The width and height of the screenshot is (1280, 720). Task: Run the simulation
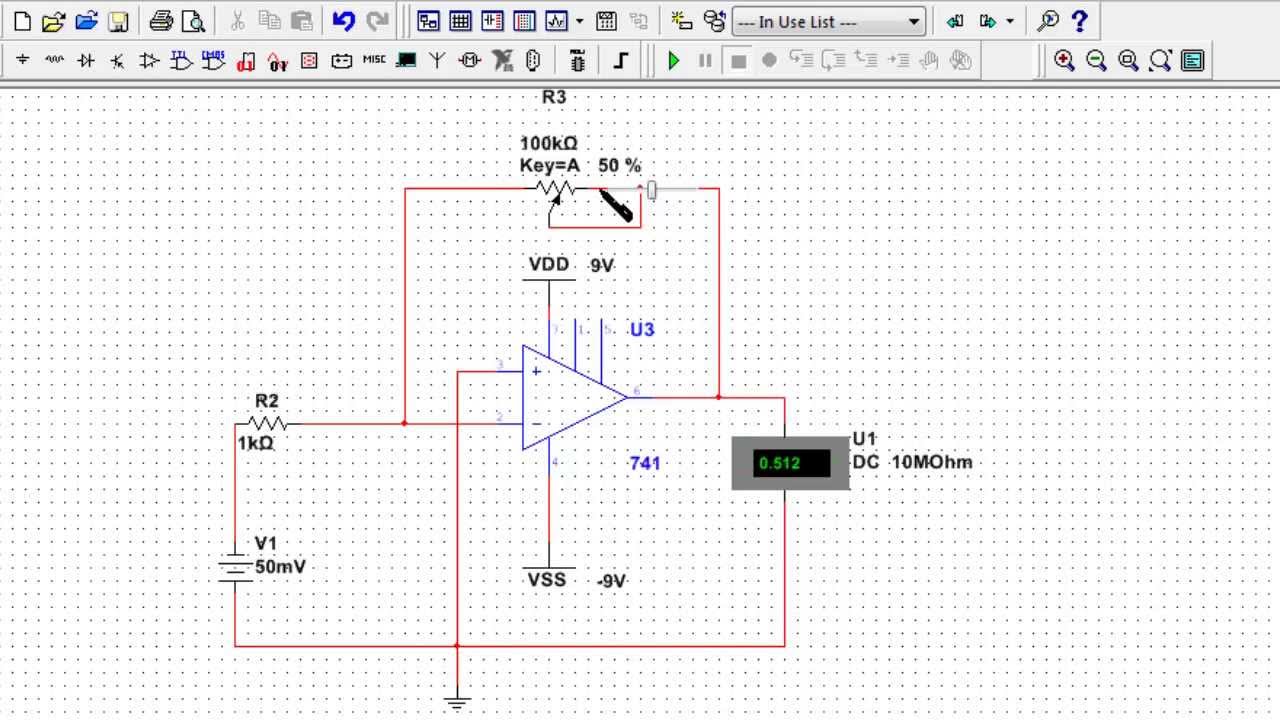click(x=673, y=61)
